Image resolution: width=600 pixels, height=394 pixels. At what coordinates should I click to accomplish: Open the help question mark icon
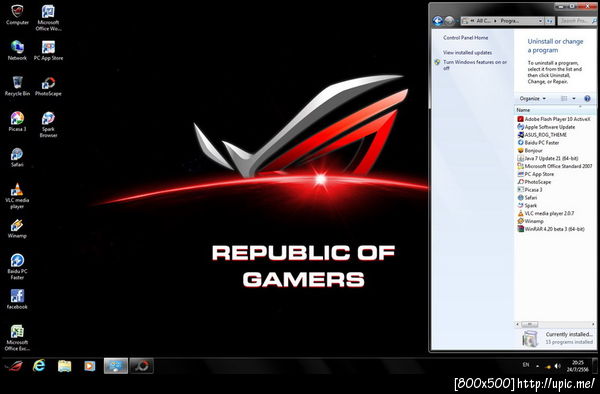[587, 99]
